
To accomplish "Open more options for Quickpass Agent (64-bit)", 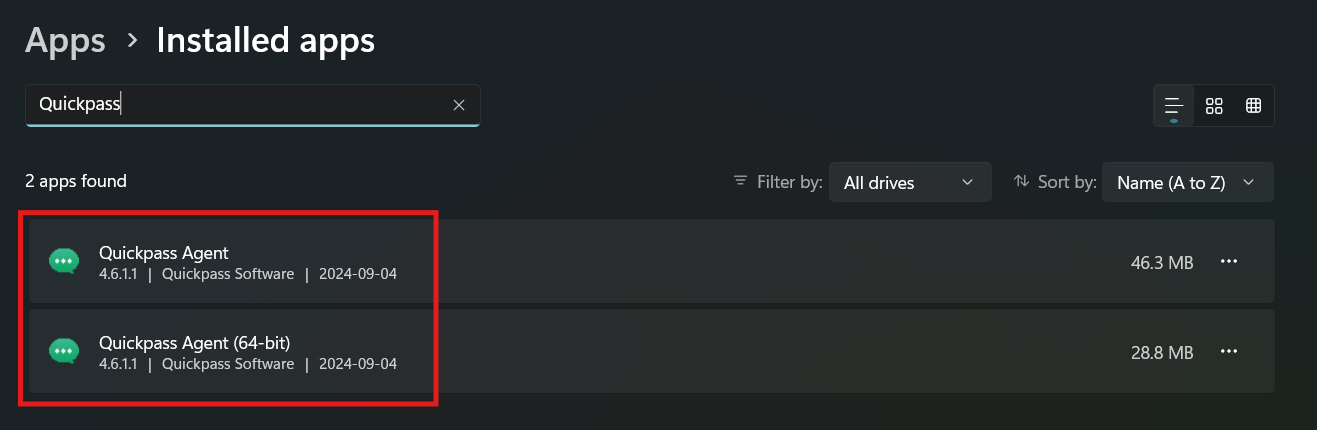I will click(x=1229, y=352).
